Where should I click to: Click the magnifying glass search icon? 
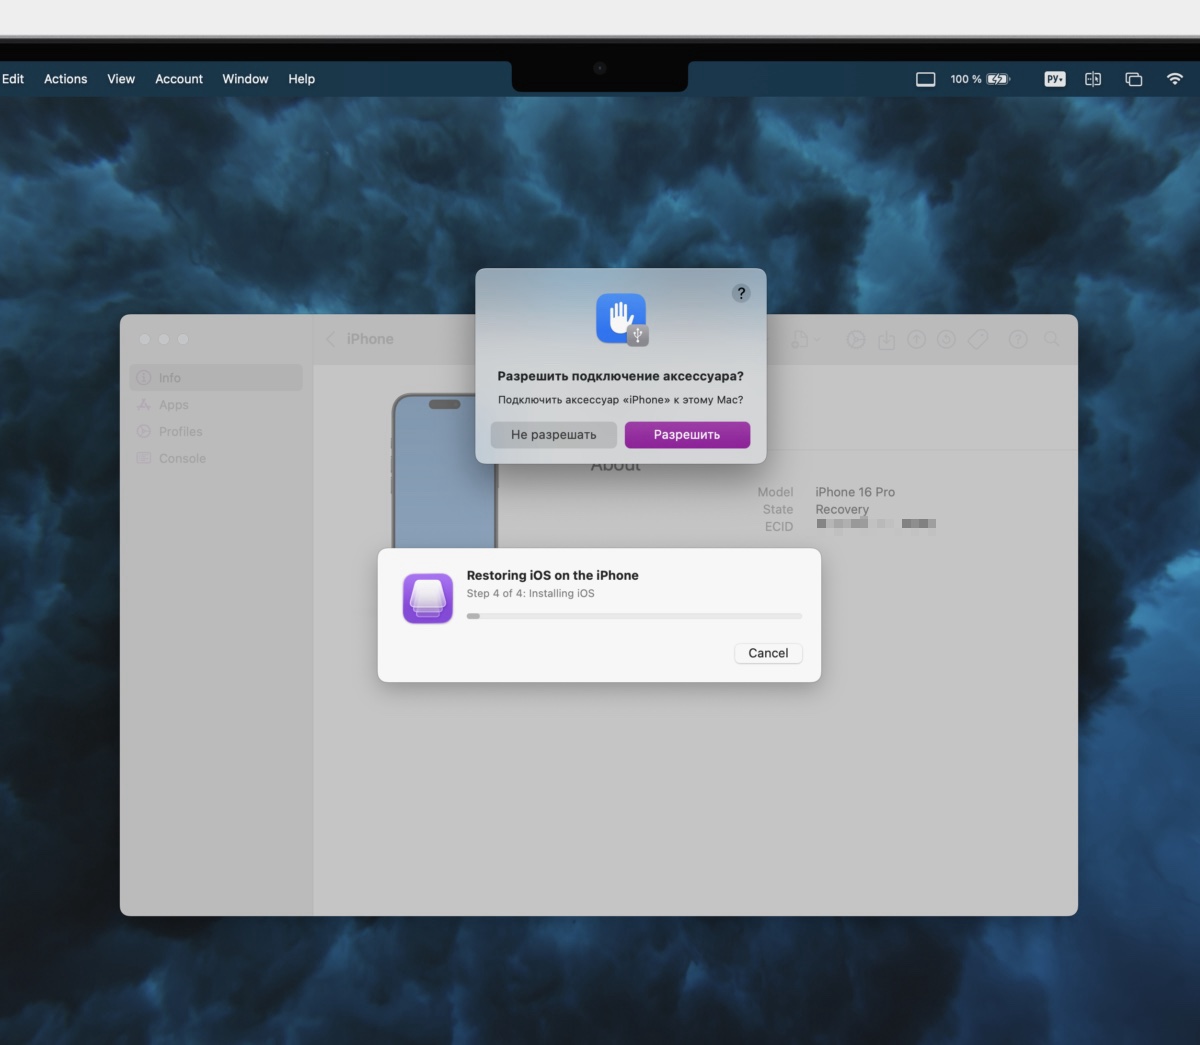coord(1052,340)
